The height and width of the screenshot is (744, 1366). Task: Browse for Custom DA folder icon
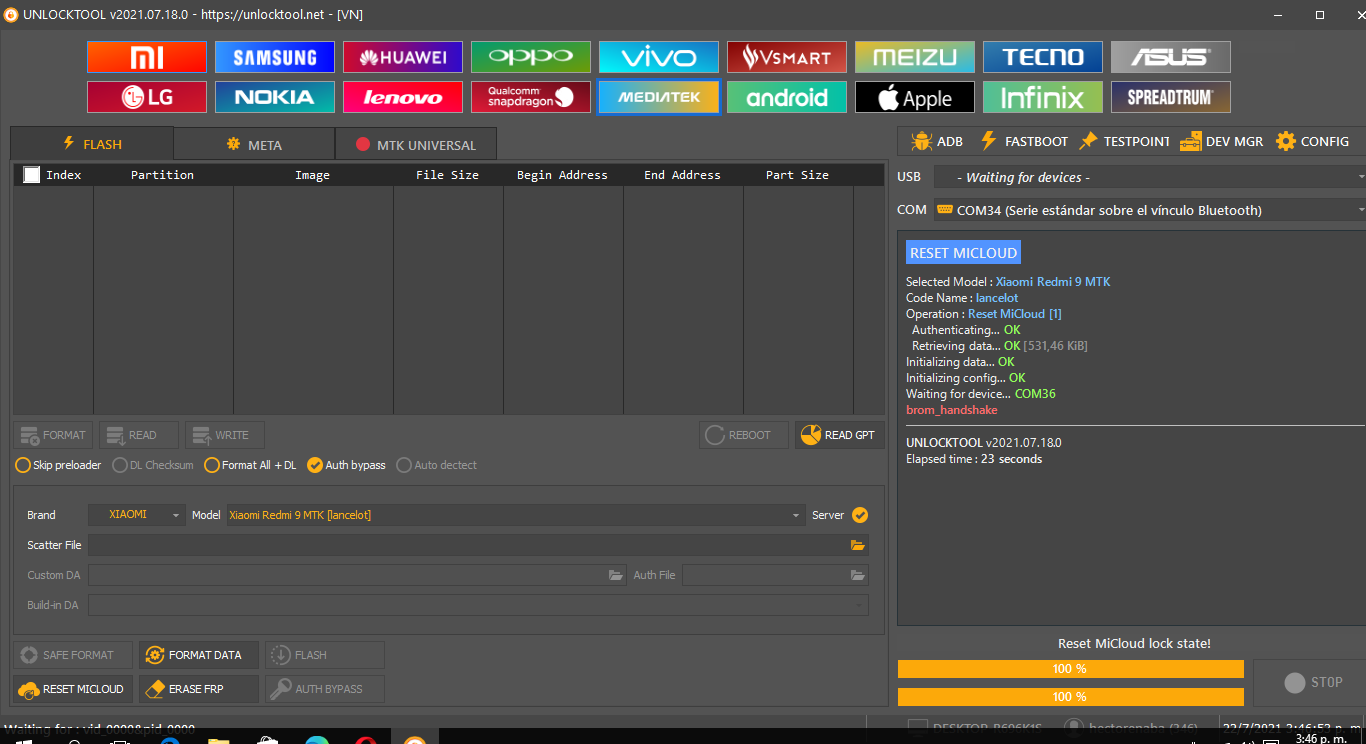pyautogui.click(x=616, y=575)
